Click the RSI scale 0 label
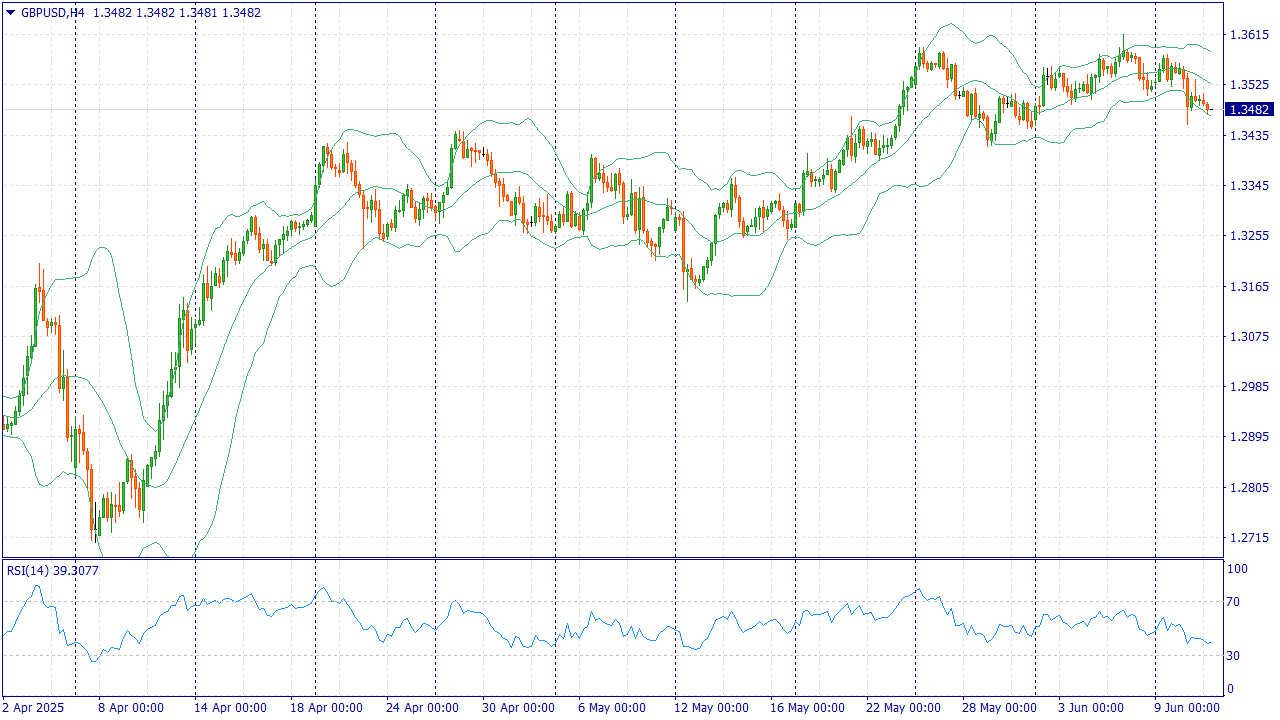Viewport: 1280px width, 720px height. point(1232,689)
